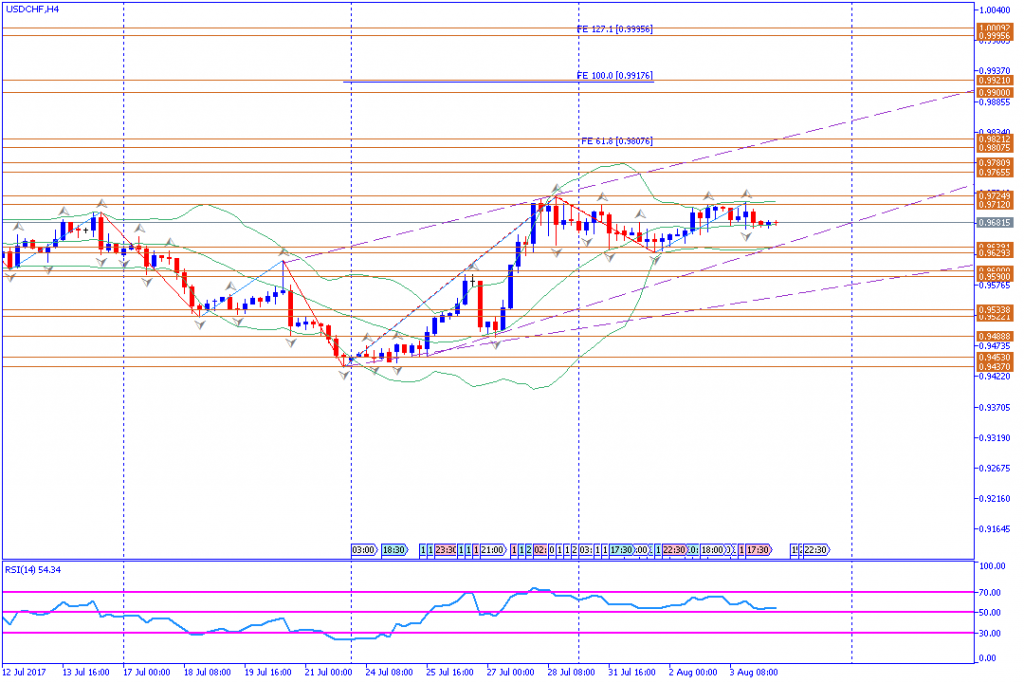The height and width of the screenshot is (683, 1024).
Task: Click the USDCHF,H4 chart title
Action: pyautogui.click(x=31, y=8)
